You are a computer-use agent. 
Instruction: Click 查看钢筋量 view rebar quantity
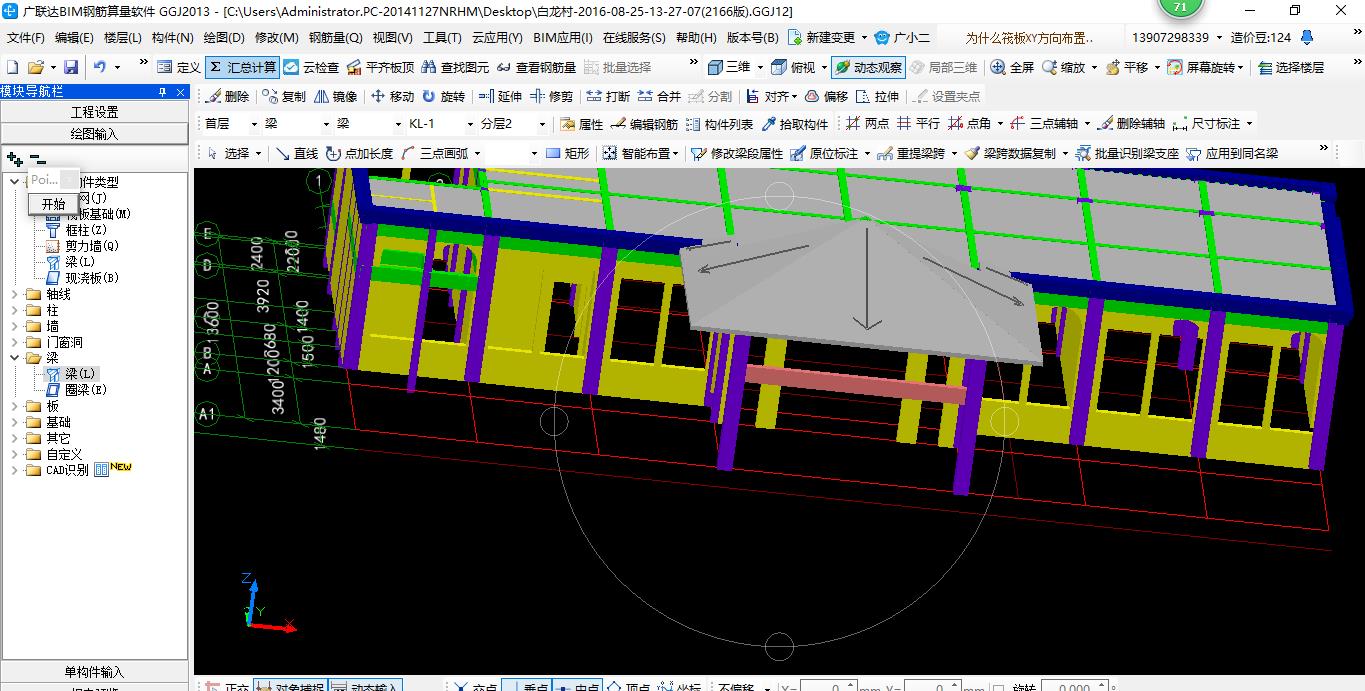tap(536, 67)
